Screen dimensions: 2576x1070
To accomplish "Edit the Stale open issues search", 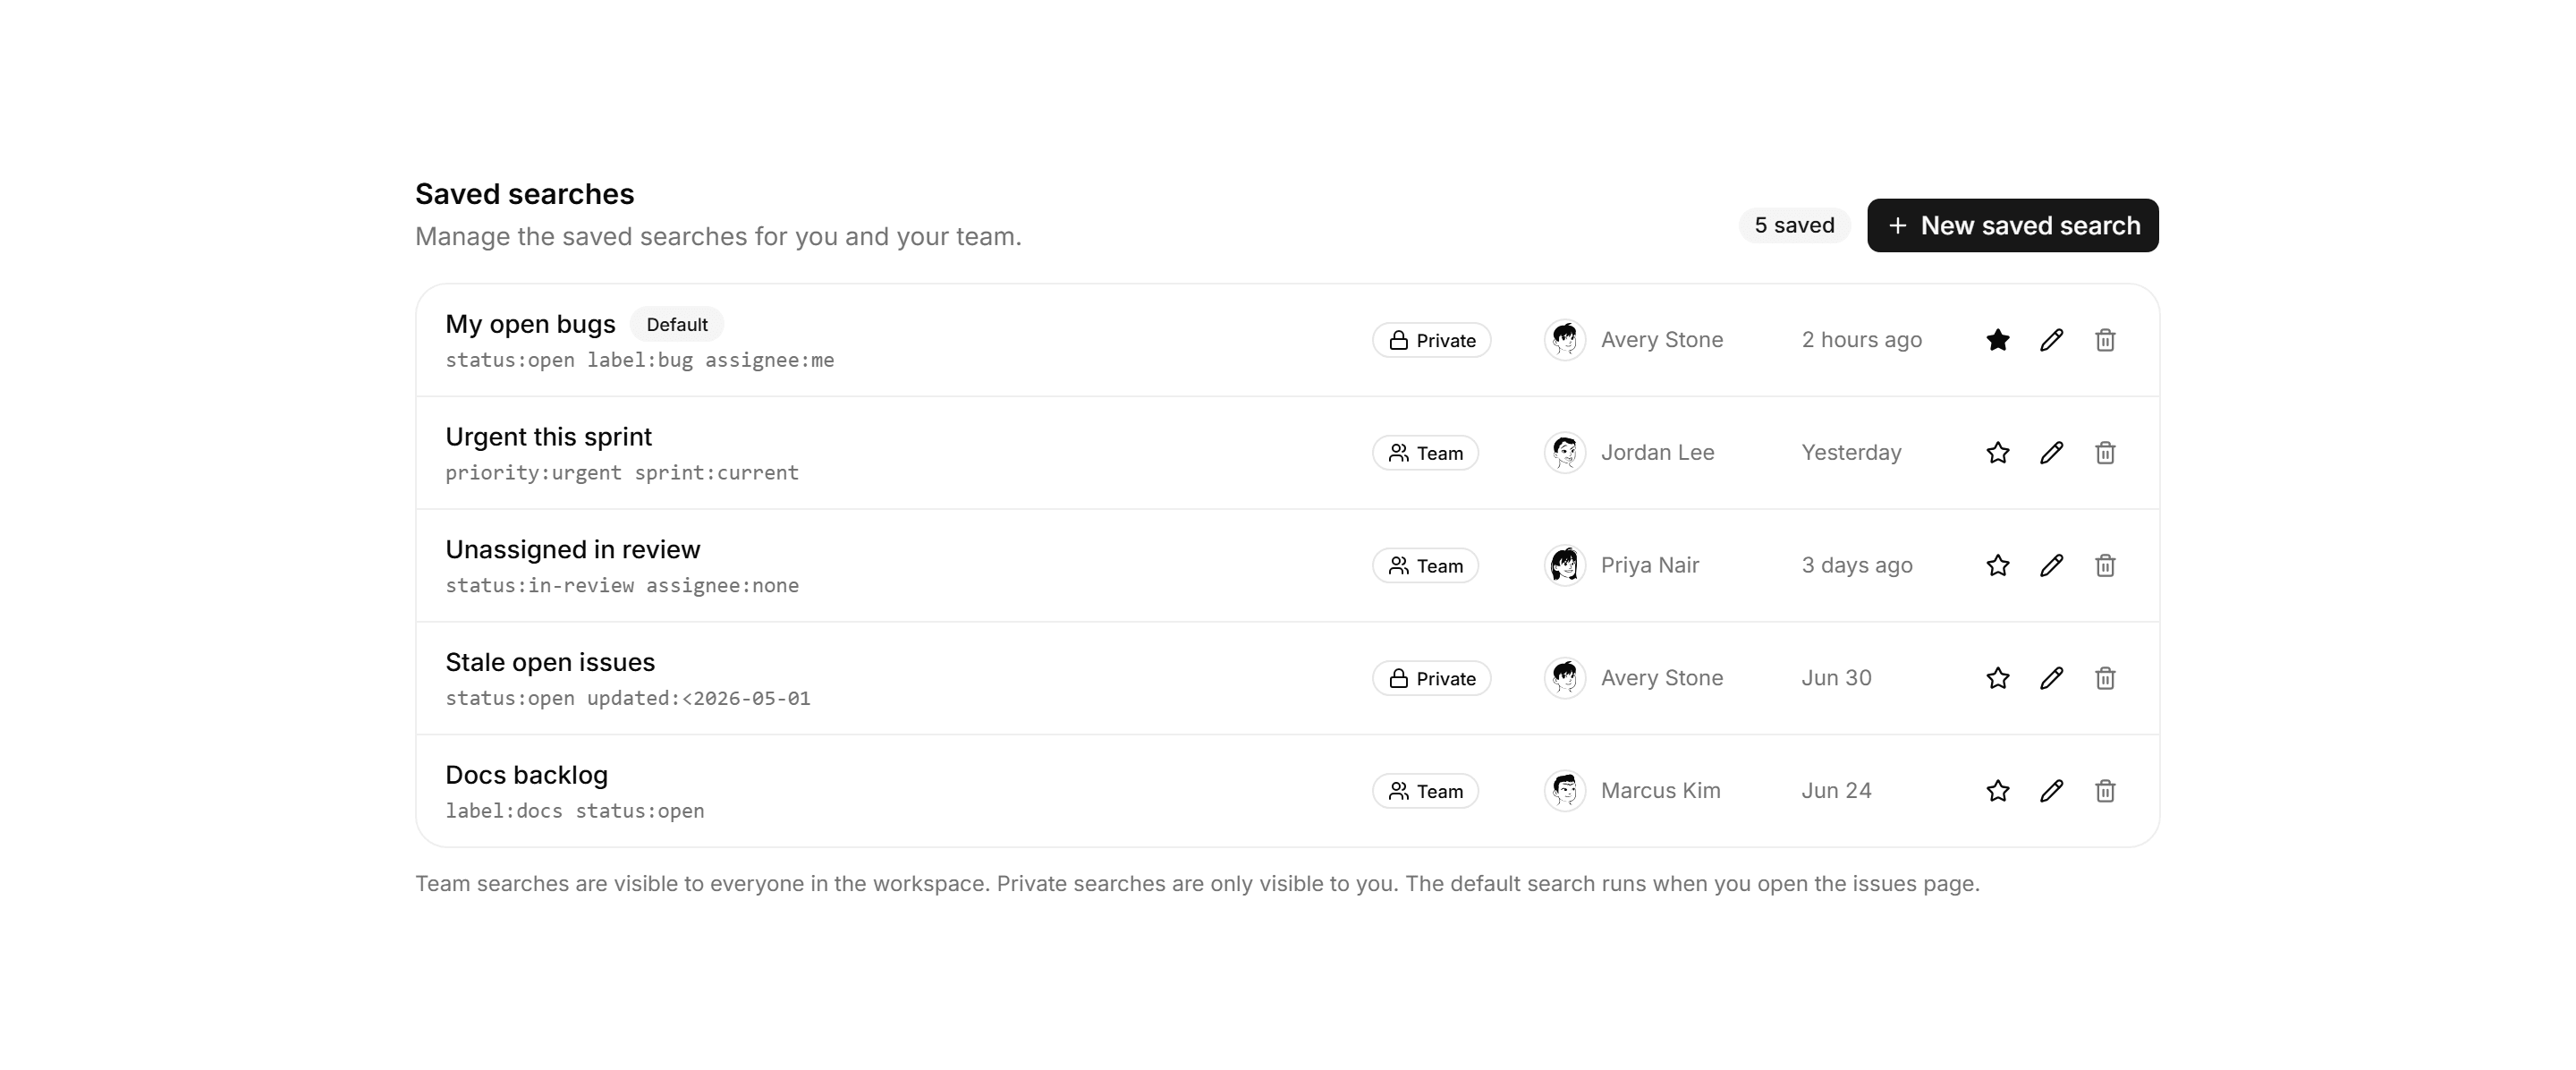I will 2051,678.
